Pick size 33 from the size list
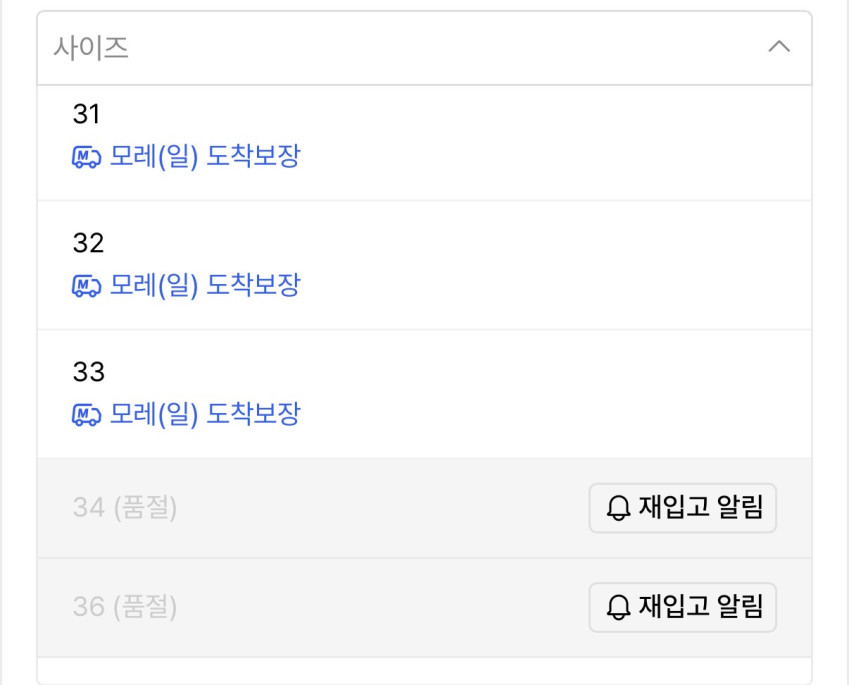The image size is (849, 685). pos(88,372)
